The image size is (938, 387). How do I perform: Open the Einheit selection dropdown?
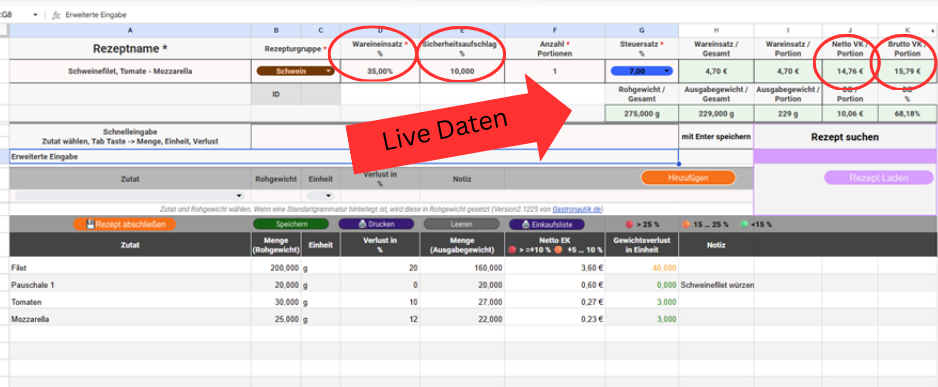click(320, 196)
